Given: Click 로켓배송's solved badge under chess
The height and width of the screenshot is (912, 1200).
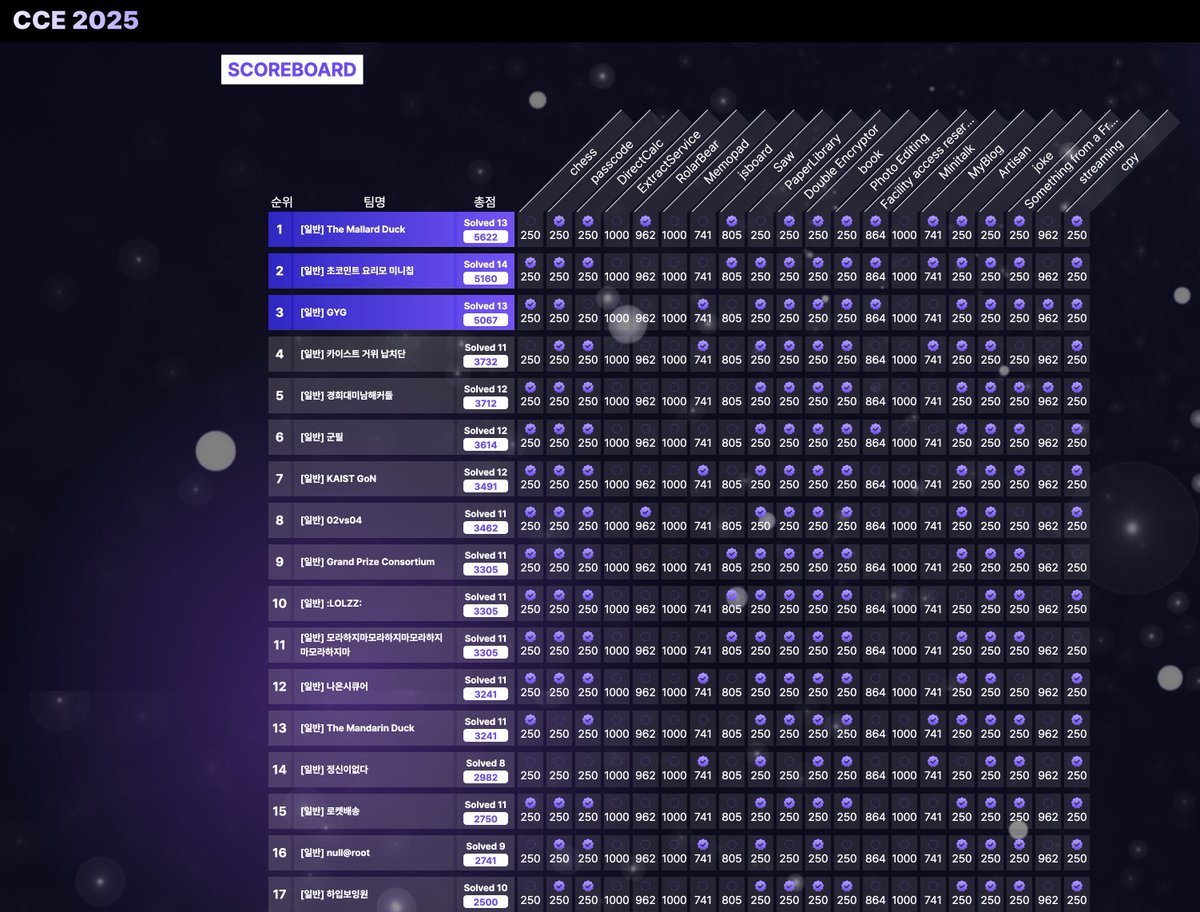Looking at the screenshot, I should point(530,802).
